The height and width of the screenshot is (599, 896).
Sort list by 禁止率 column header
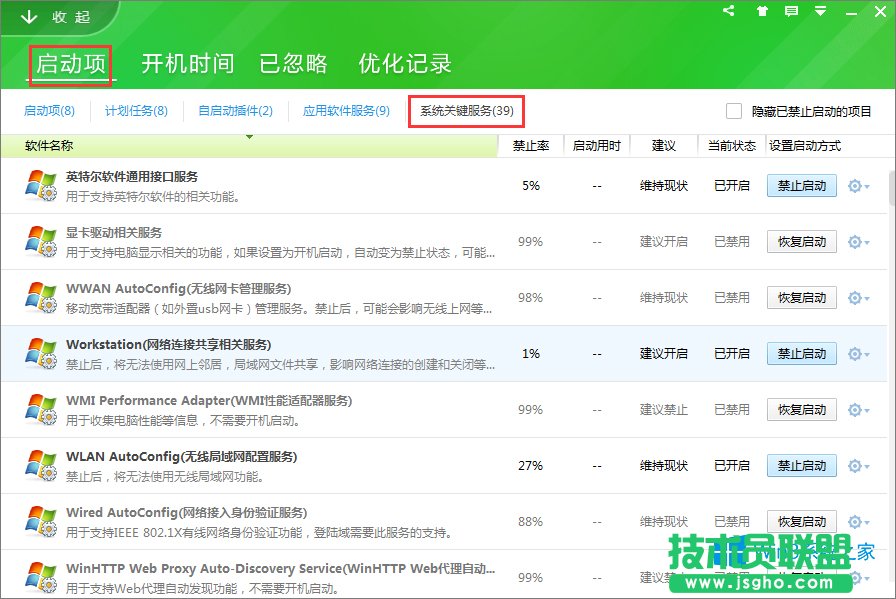coord(530,146)
